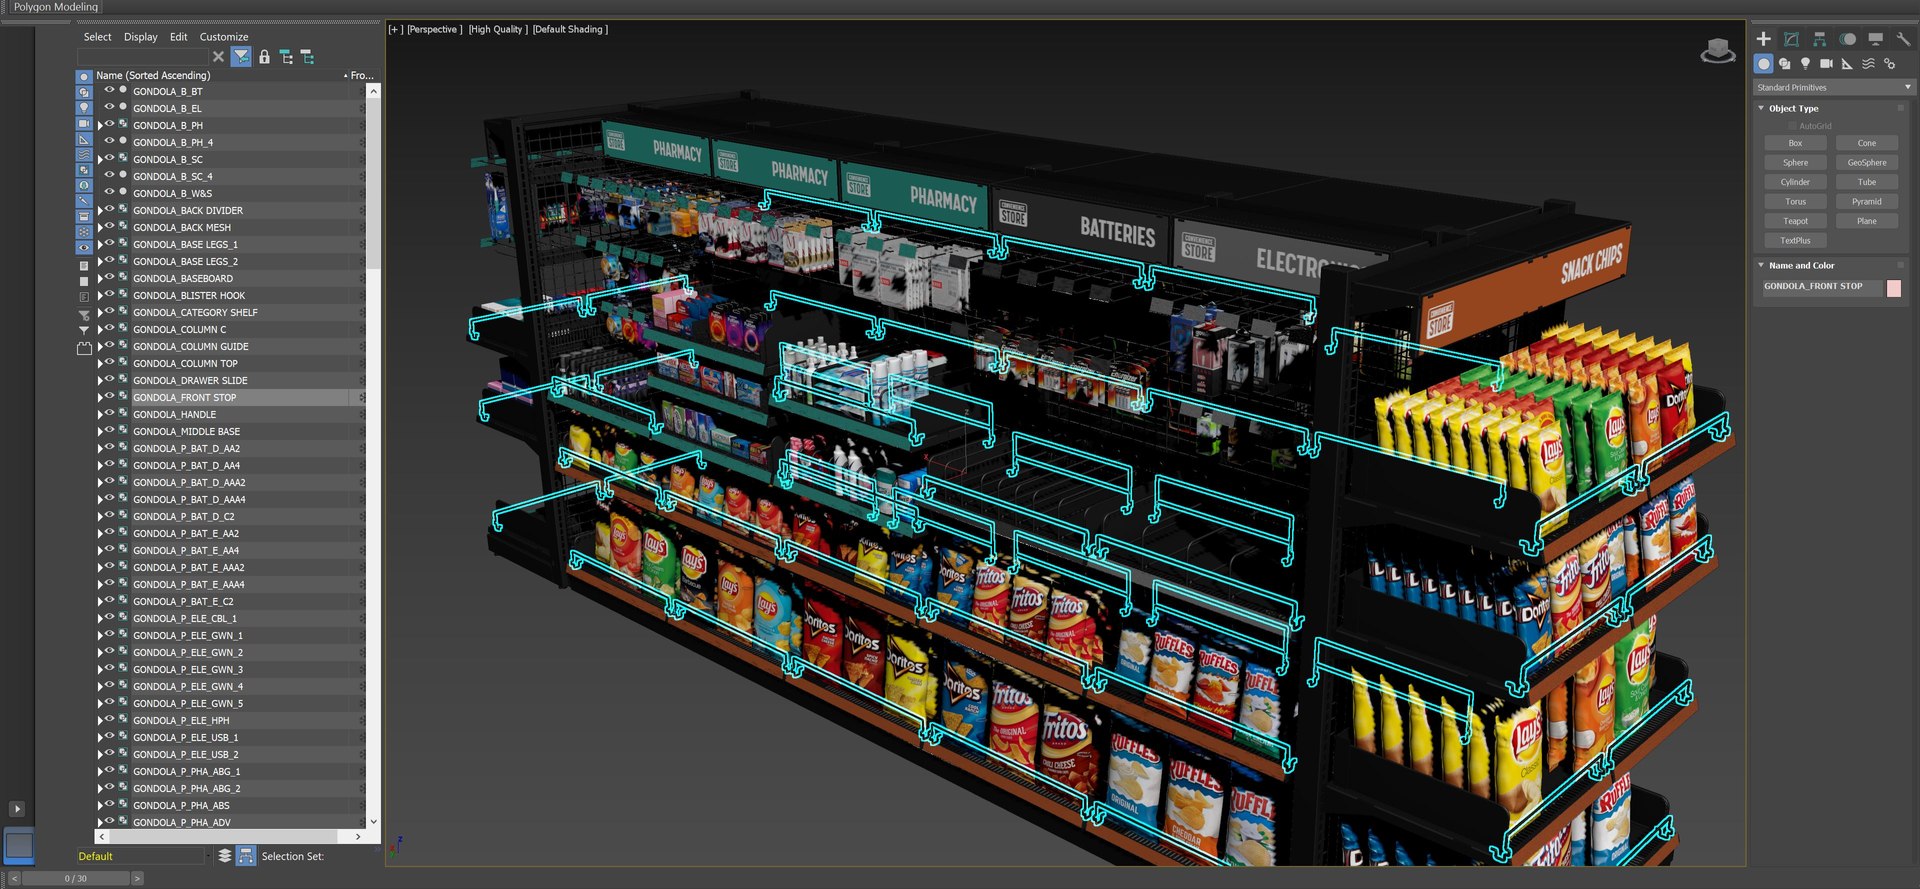Hide GONDOLA_B_EL using its eye icon

pyautogui.click(x=109, y=107)
